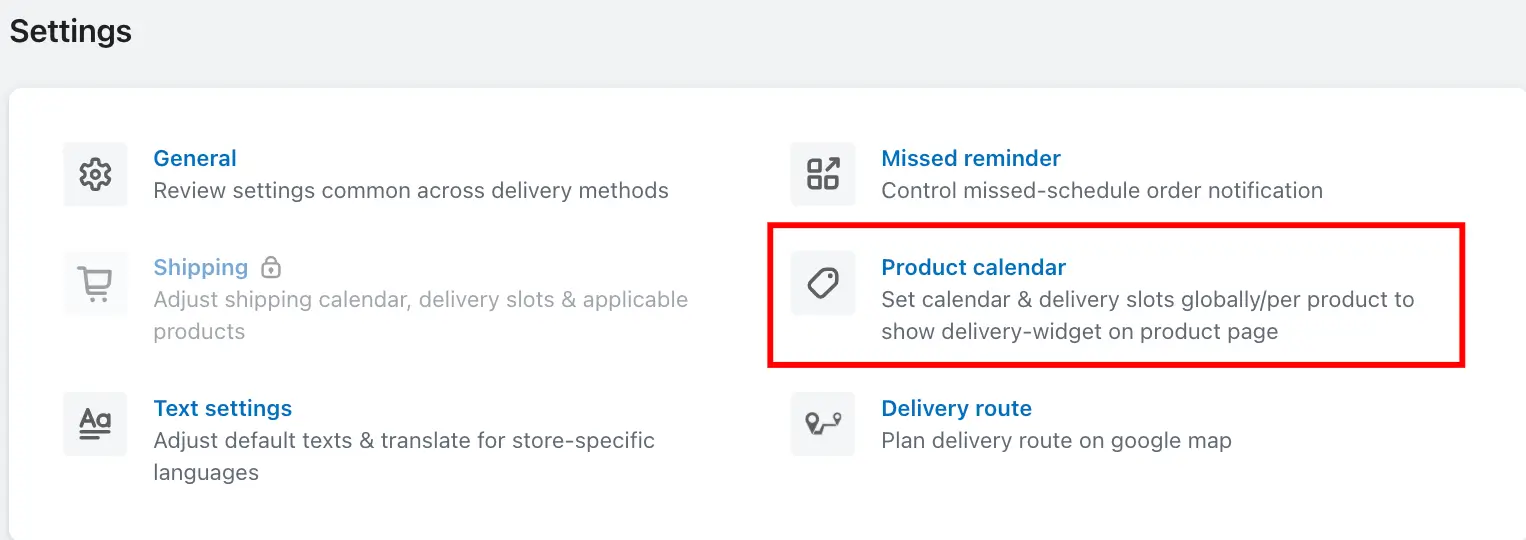Screen dimensions: 1526x540
Task: Click the Product calendar tag icon
Action: (x=823, y=284)
